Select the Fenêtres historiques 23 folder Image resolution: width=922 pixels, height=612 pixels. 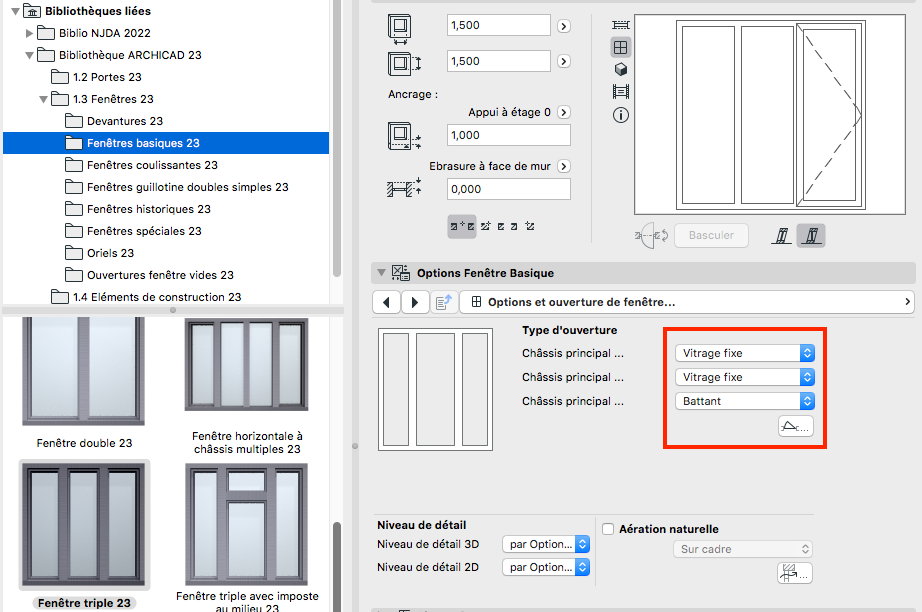point(166,209)
